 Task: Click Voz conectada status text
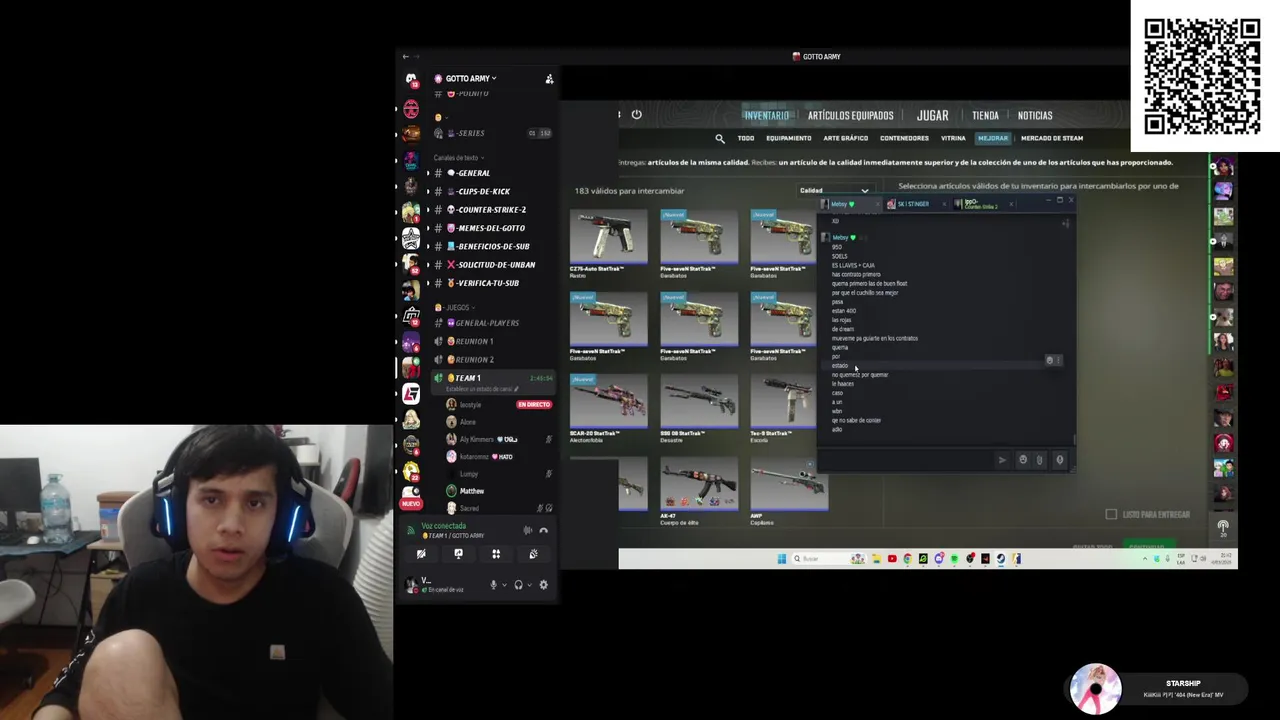pos(443,526)
